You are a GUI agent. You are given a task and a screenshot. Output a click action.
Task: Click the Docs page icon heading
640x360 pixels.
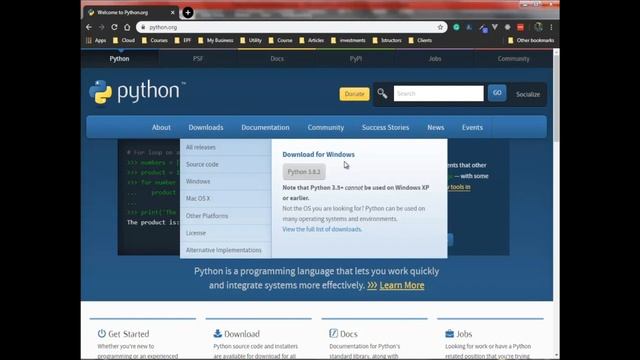point(333,333)
